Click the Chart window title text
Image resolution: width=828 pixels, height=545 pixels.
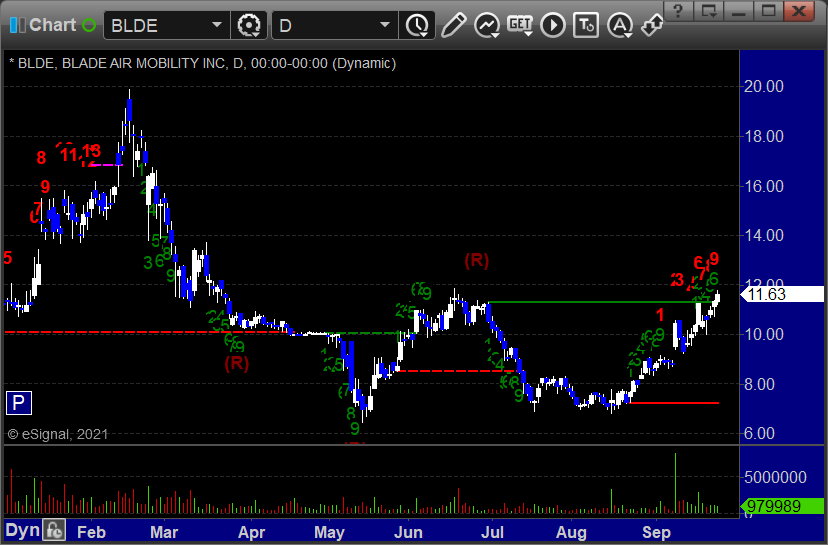click(52, 25)
